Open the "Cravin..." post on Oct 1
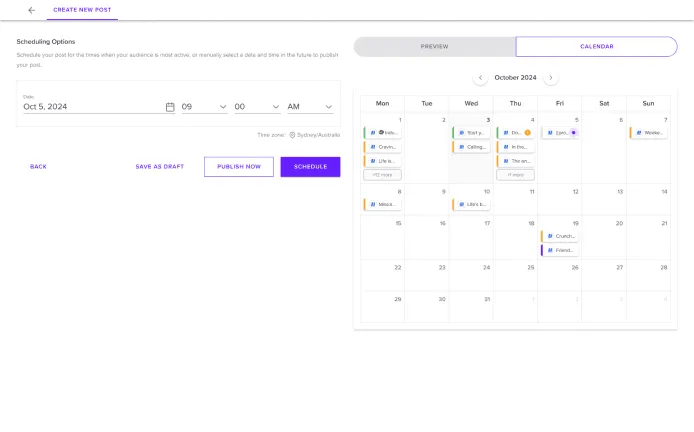The image size is (694, 432). 382,147
